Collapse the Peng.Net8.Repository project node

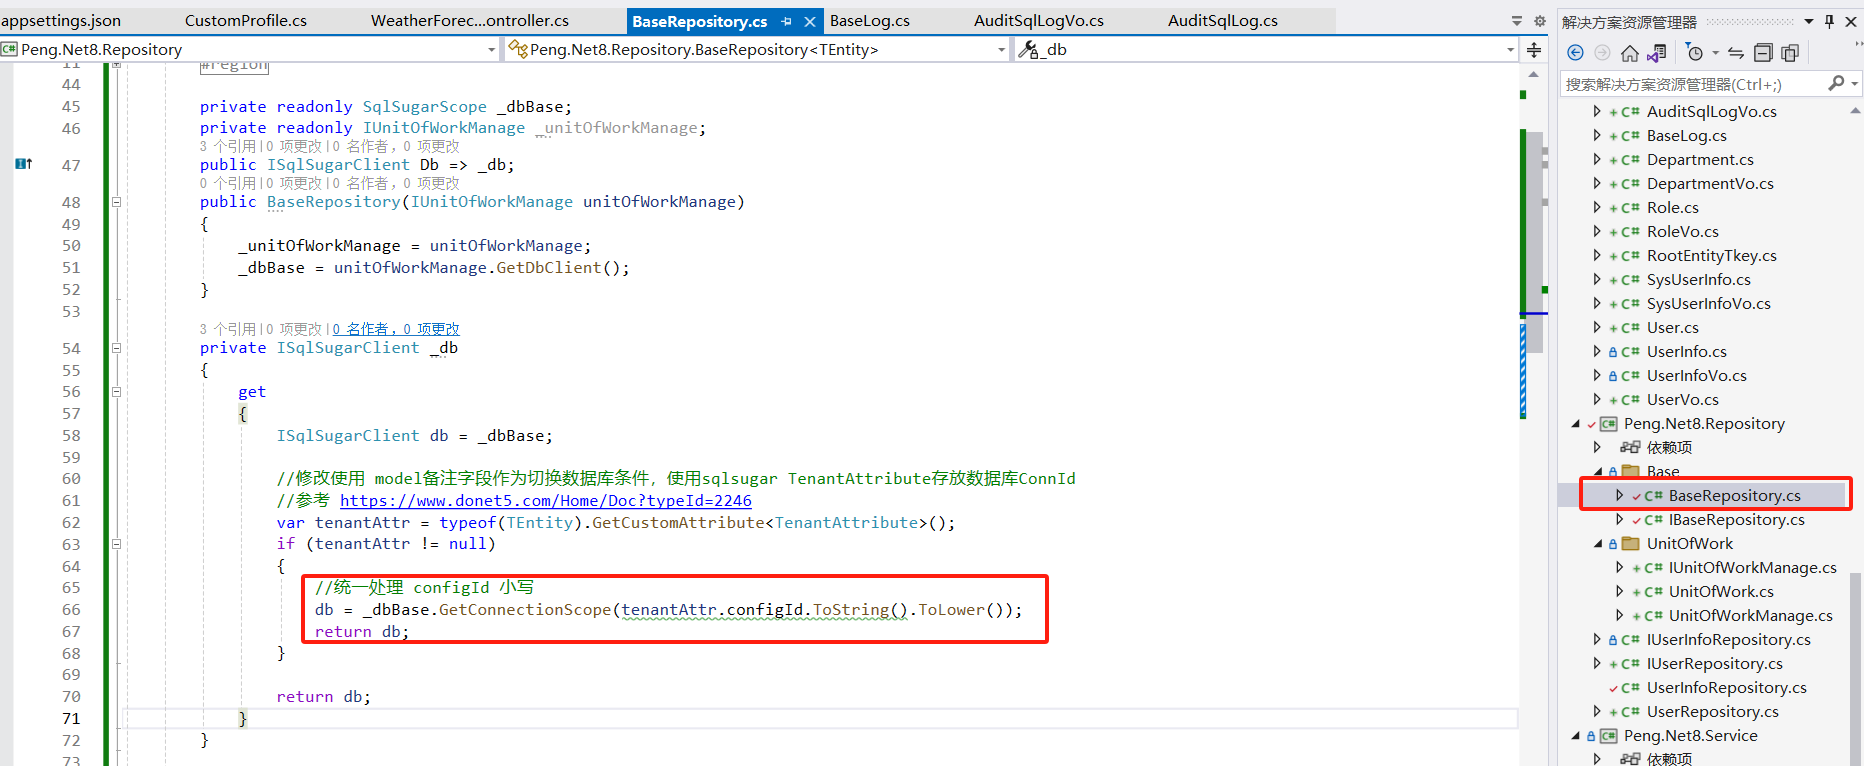point(1576,424)
